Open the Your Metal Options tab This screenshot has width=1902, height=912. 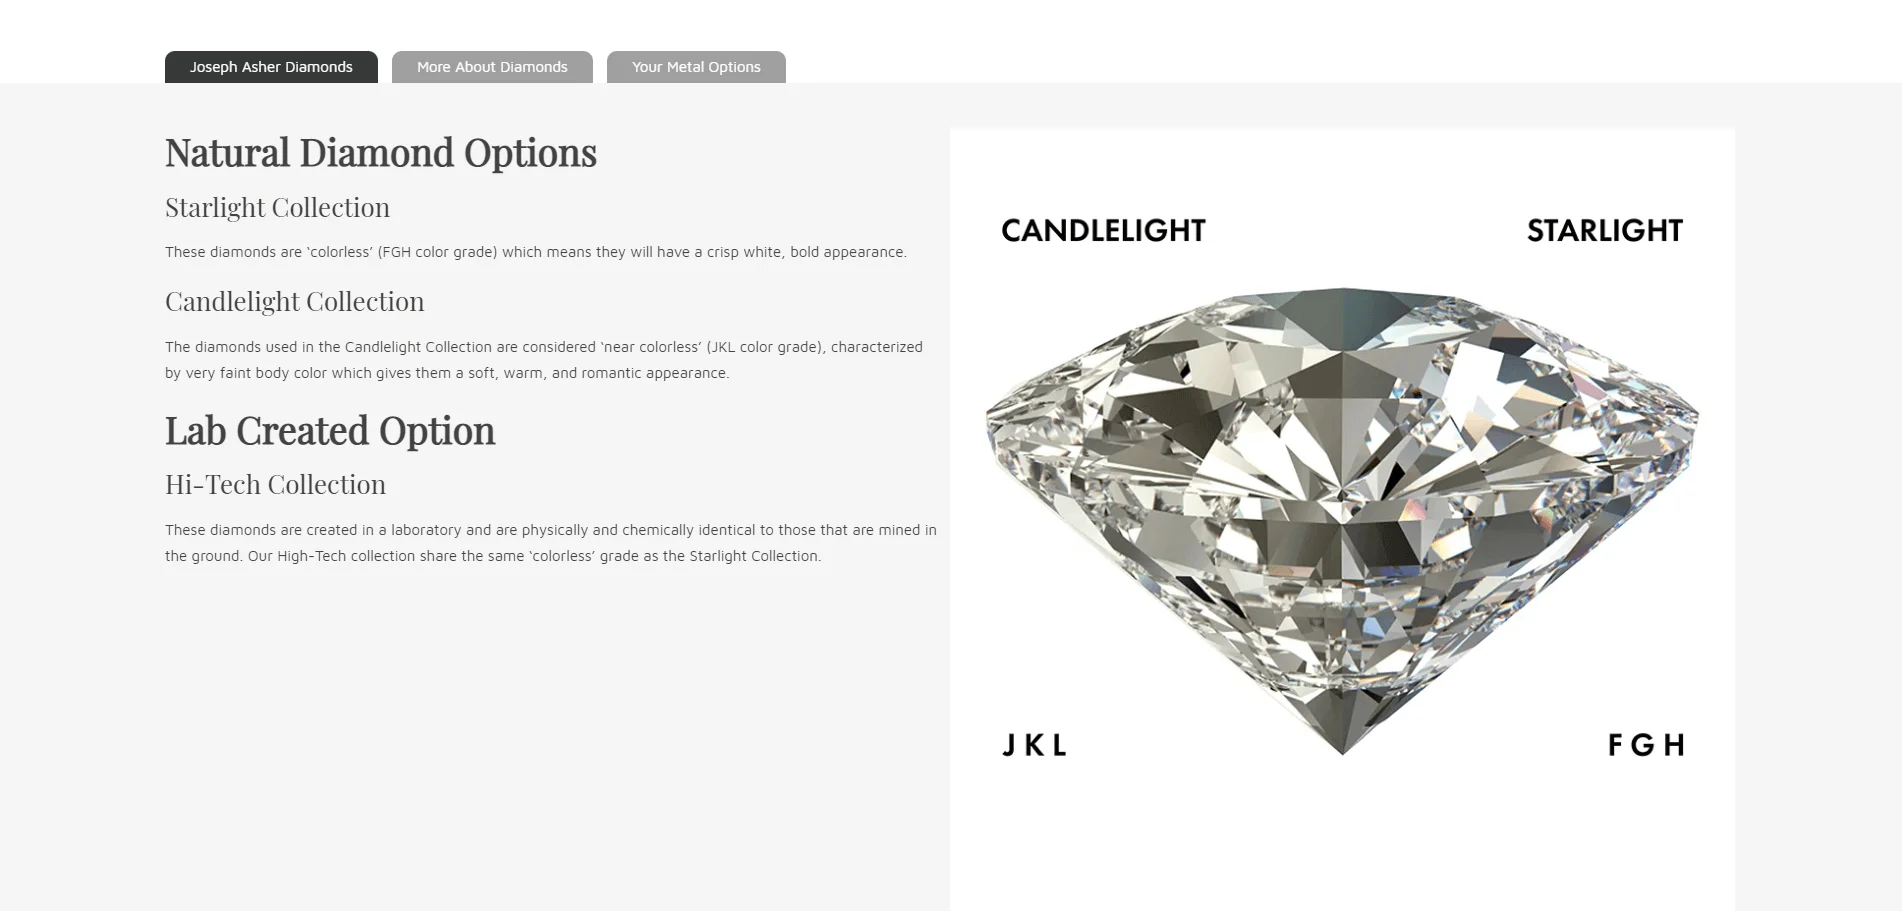click(696, 67)
